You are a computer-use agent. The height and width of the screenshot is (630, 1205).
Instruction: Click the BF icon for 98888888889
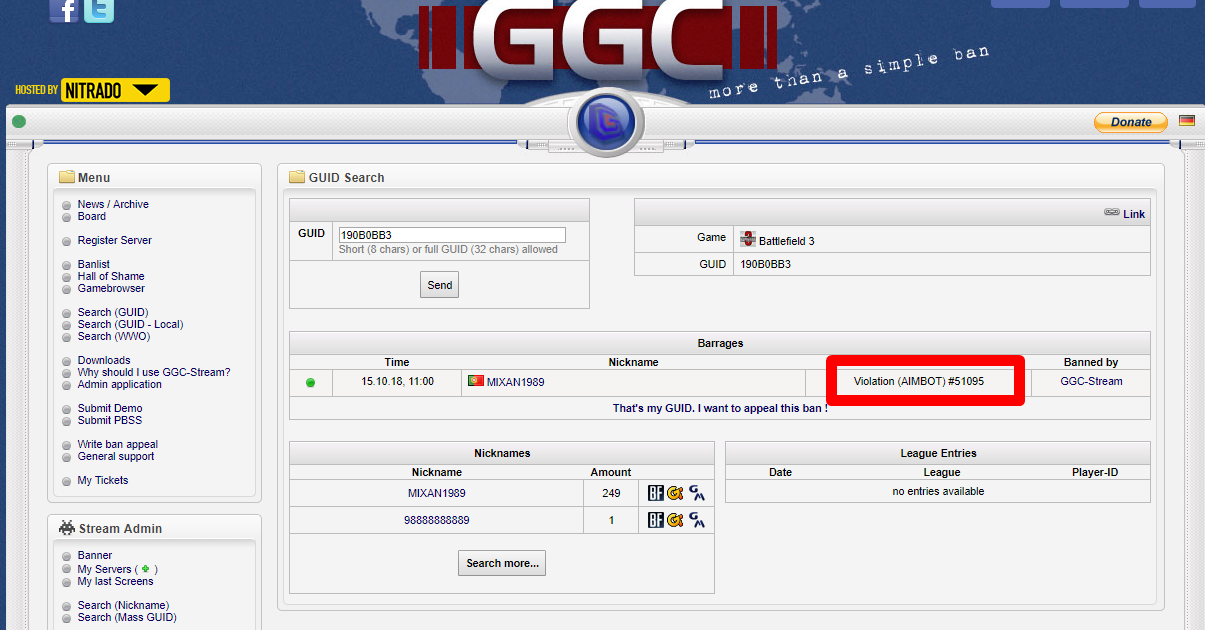(x=656, y=520)
